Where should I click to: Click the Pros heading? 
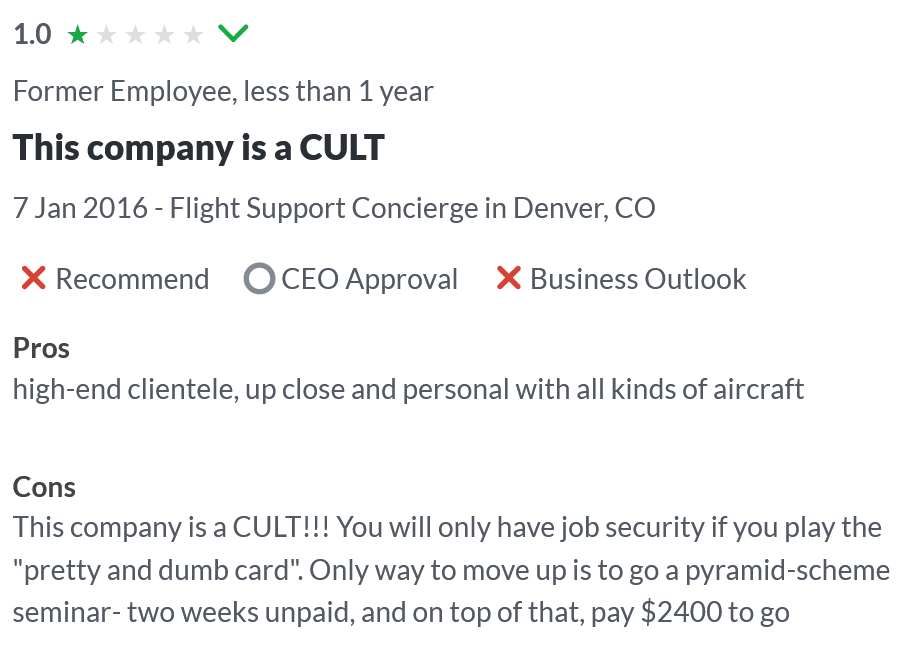42,348
